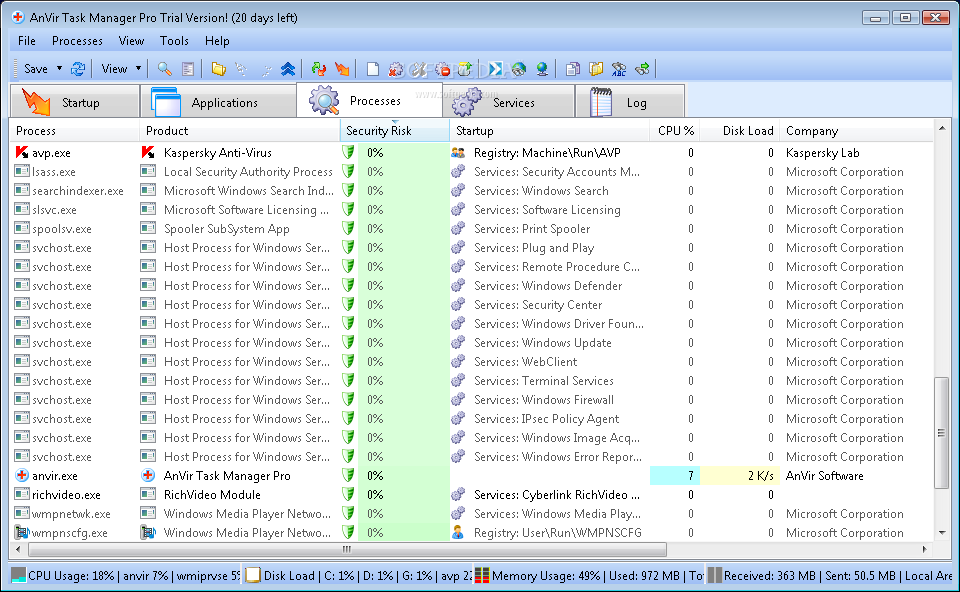Switch to the Services tab

click(508, 102)
